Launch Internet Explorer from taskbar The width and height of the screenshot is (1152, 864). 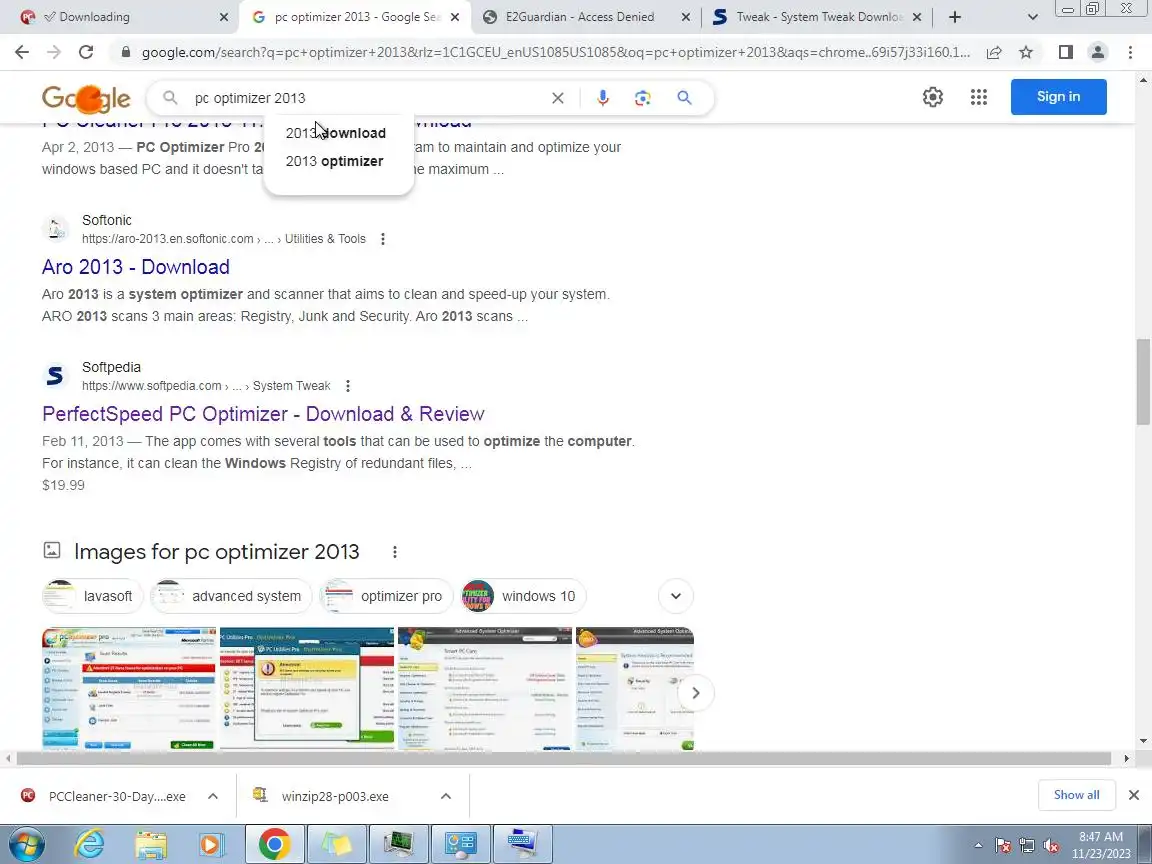90,844
